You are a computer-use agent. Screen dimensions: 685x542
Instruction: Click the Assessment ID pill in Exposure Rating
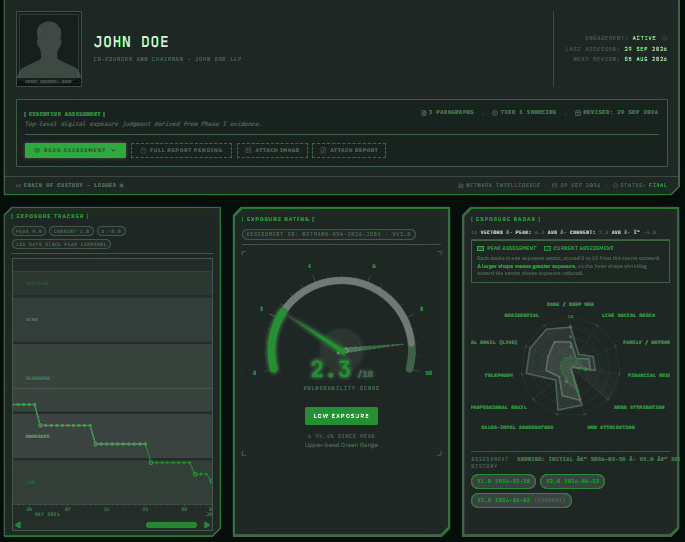point(329,235)
